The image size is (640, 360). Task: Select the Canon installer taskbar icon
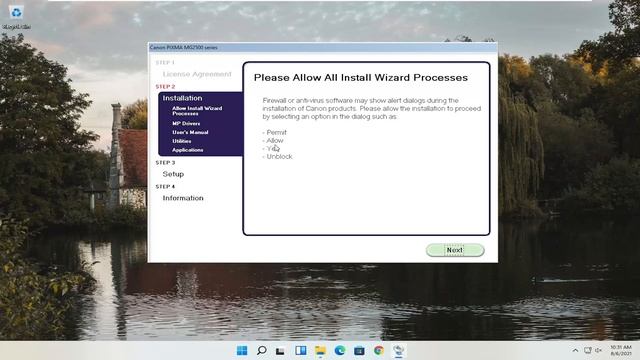pyautogui.click(x=398, y=351)
